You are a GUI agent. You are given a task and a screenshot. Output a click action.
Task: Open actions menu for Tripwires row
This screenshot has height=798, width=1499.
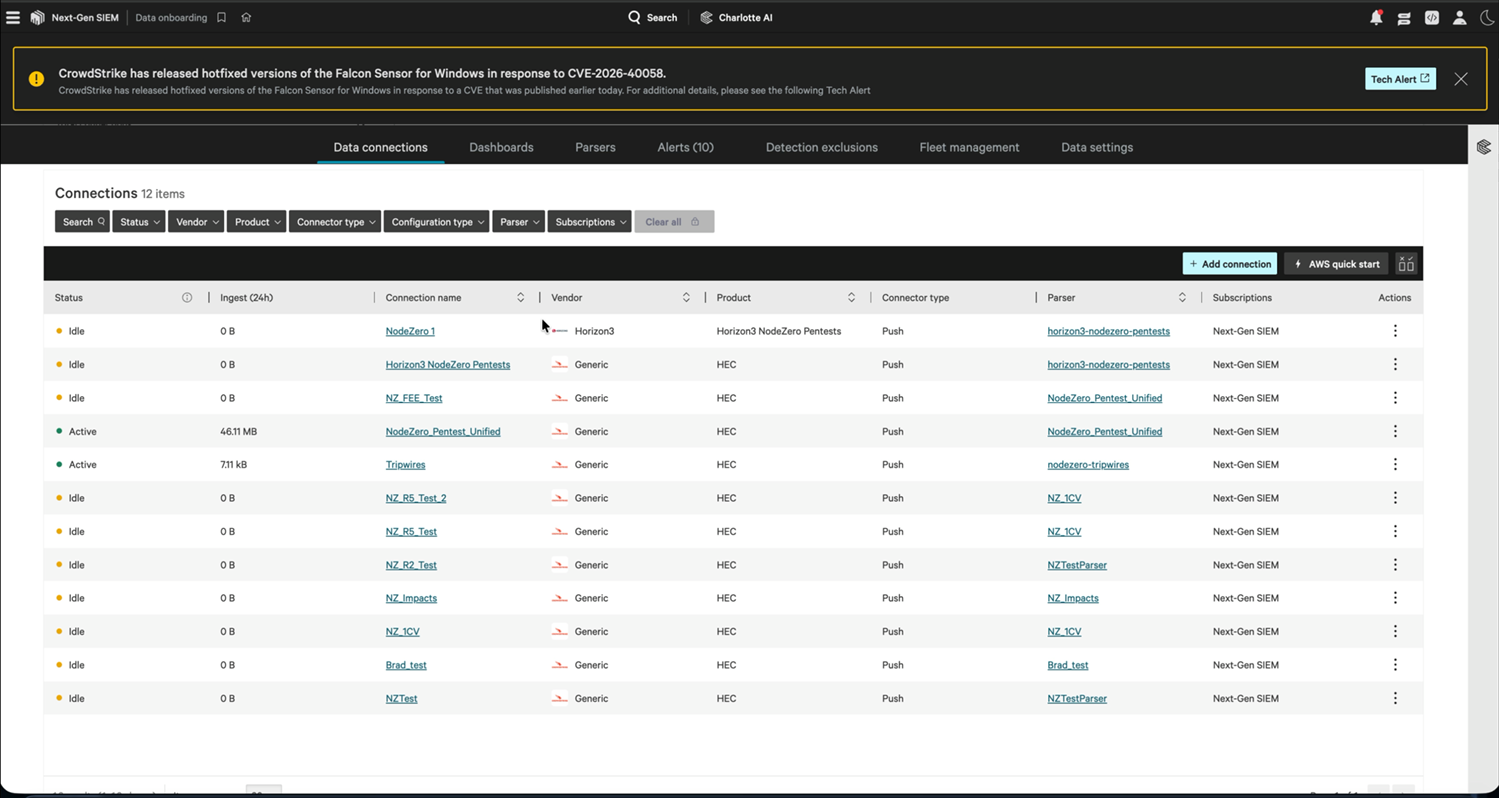[x=1395, y=465]
